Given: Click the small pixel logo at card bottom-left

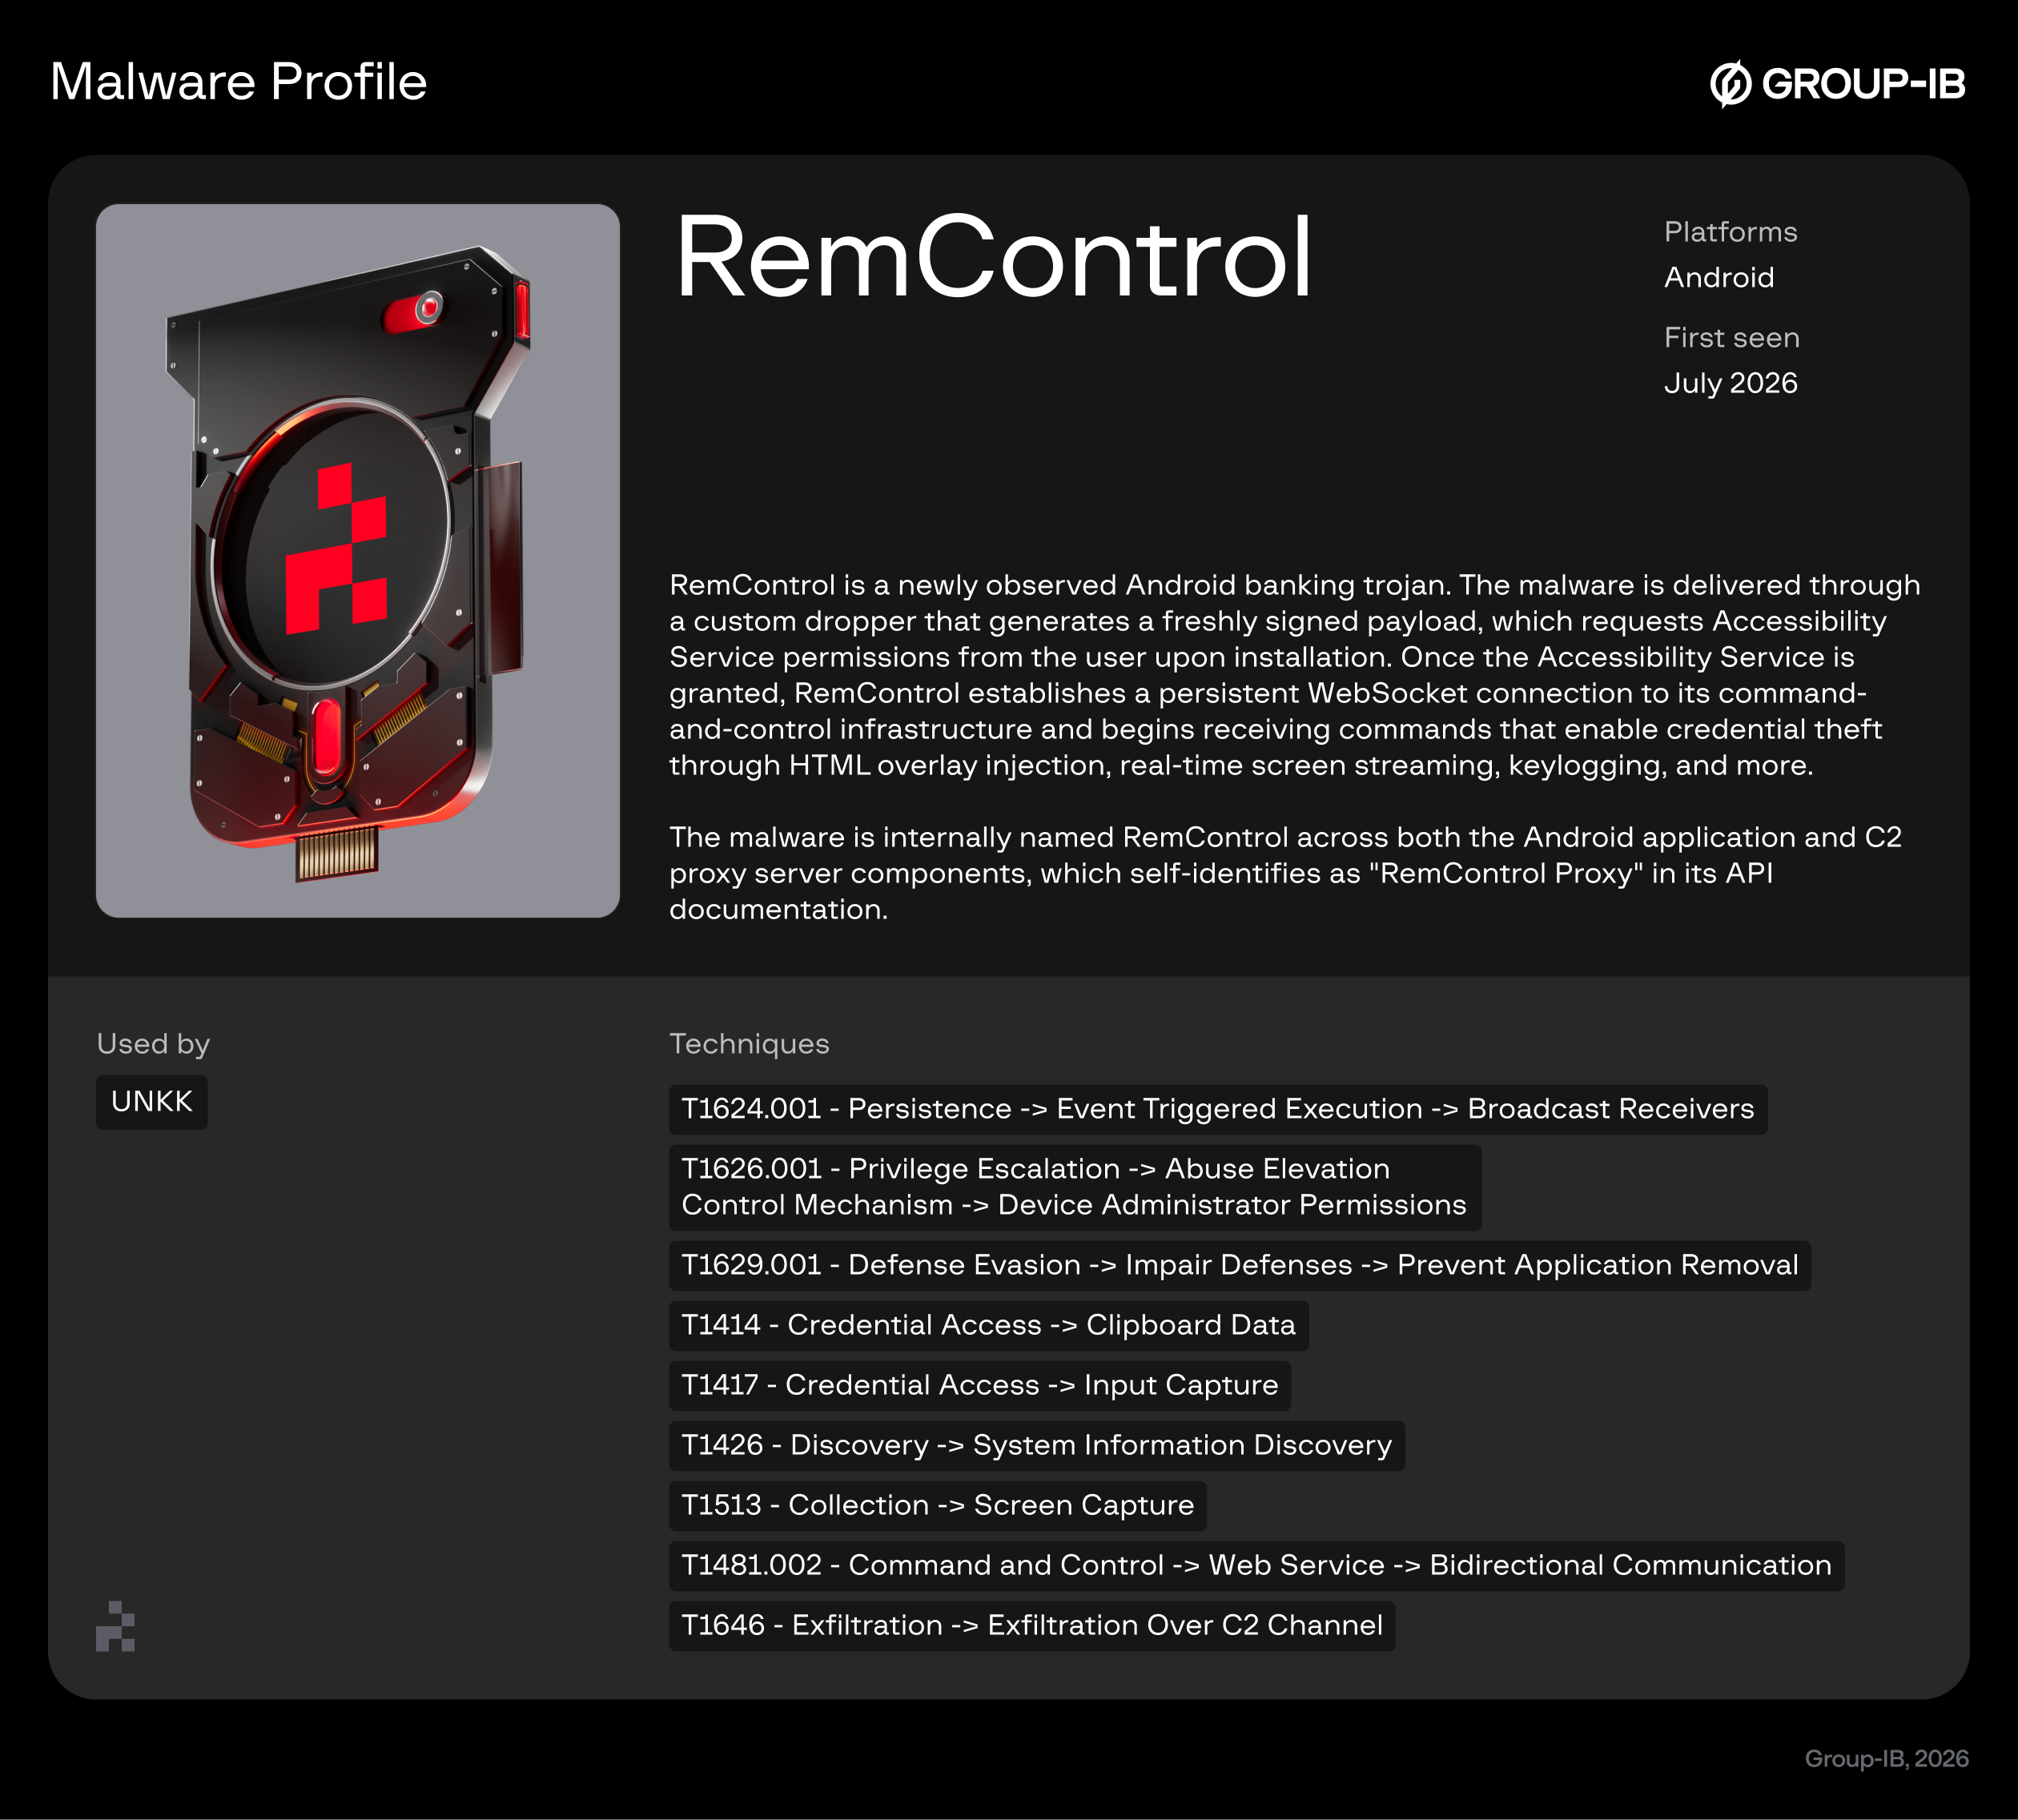Looking at the screenshot, I should click(115, 1626).
